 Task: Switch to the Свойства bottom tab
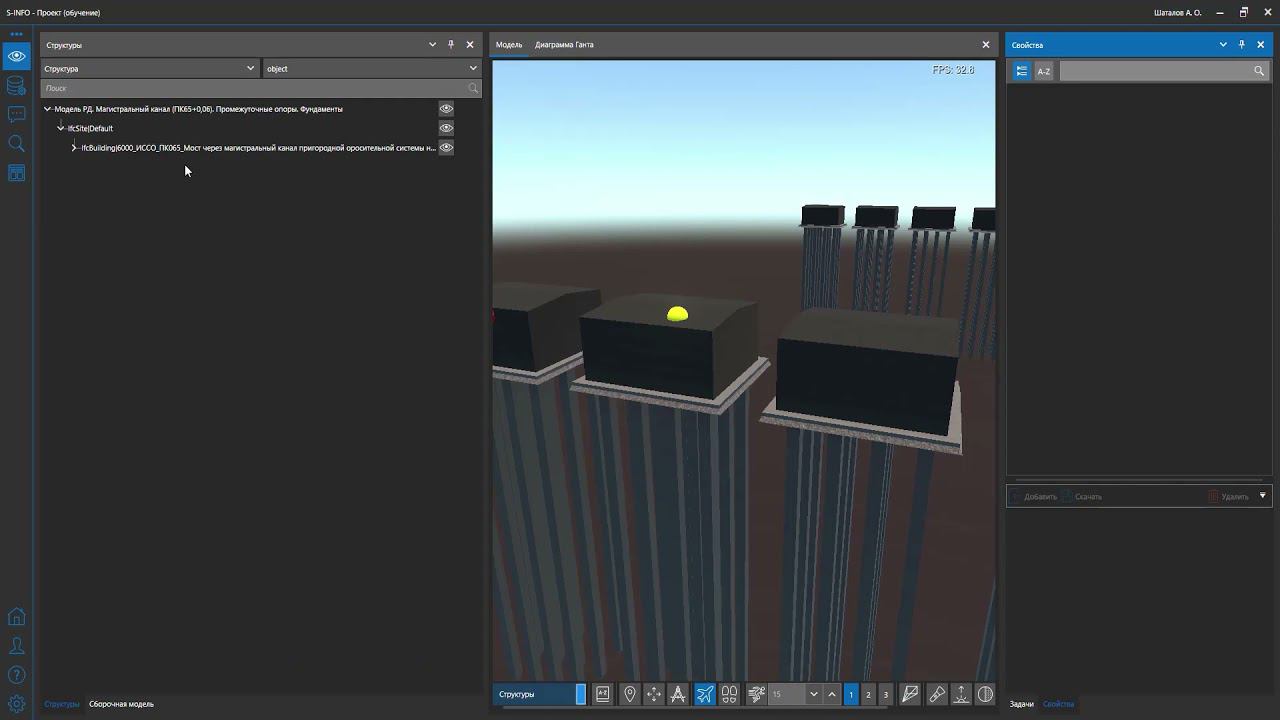click(x=1058, y=704)
